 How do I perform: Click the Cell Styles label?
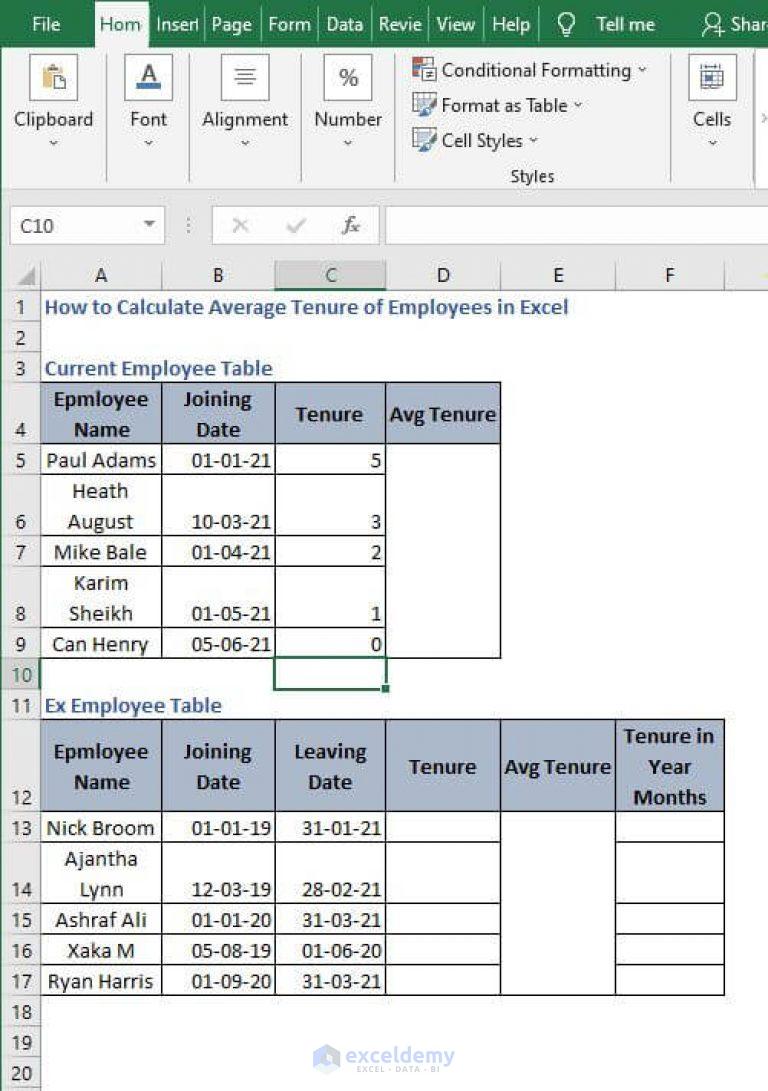click(x=482, y=141)
